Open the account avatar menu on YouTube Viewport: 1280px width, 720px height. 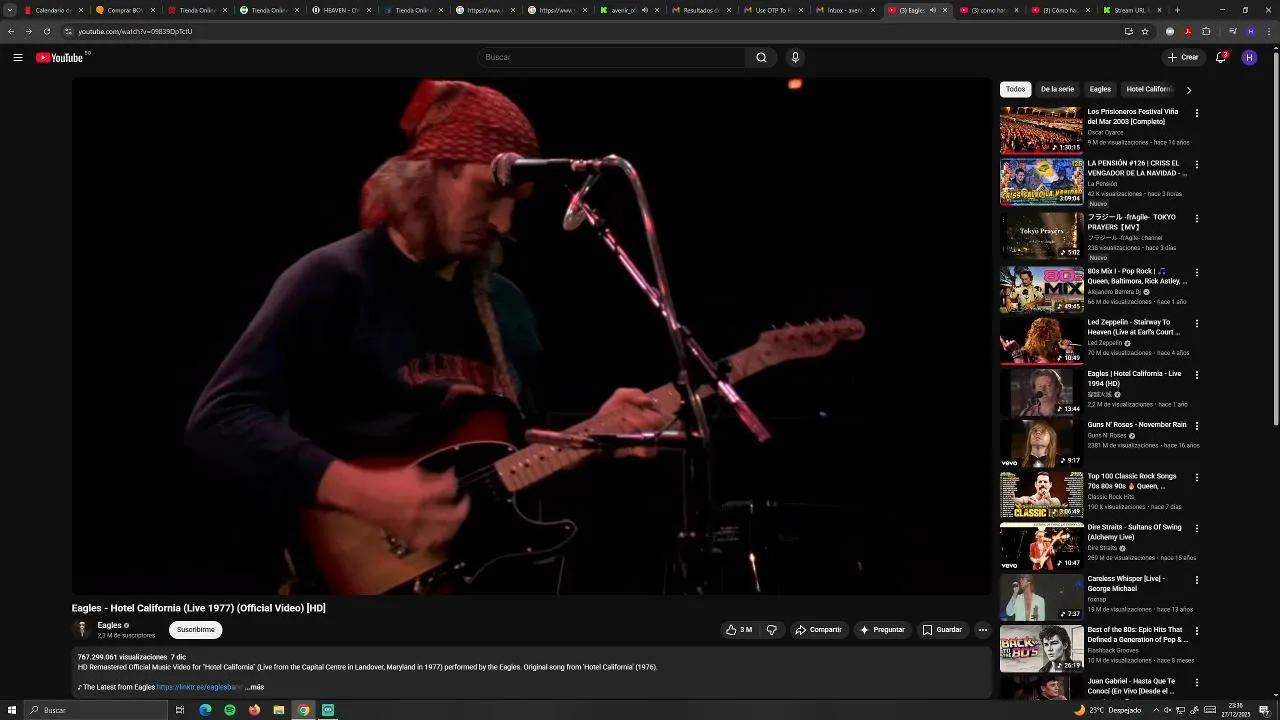tap(1249, 57)
